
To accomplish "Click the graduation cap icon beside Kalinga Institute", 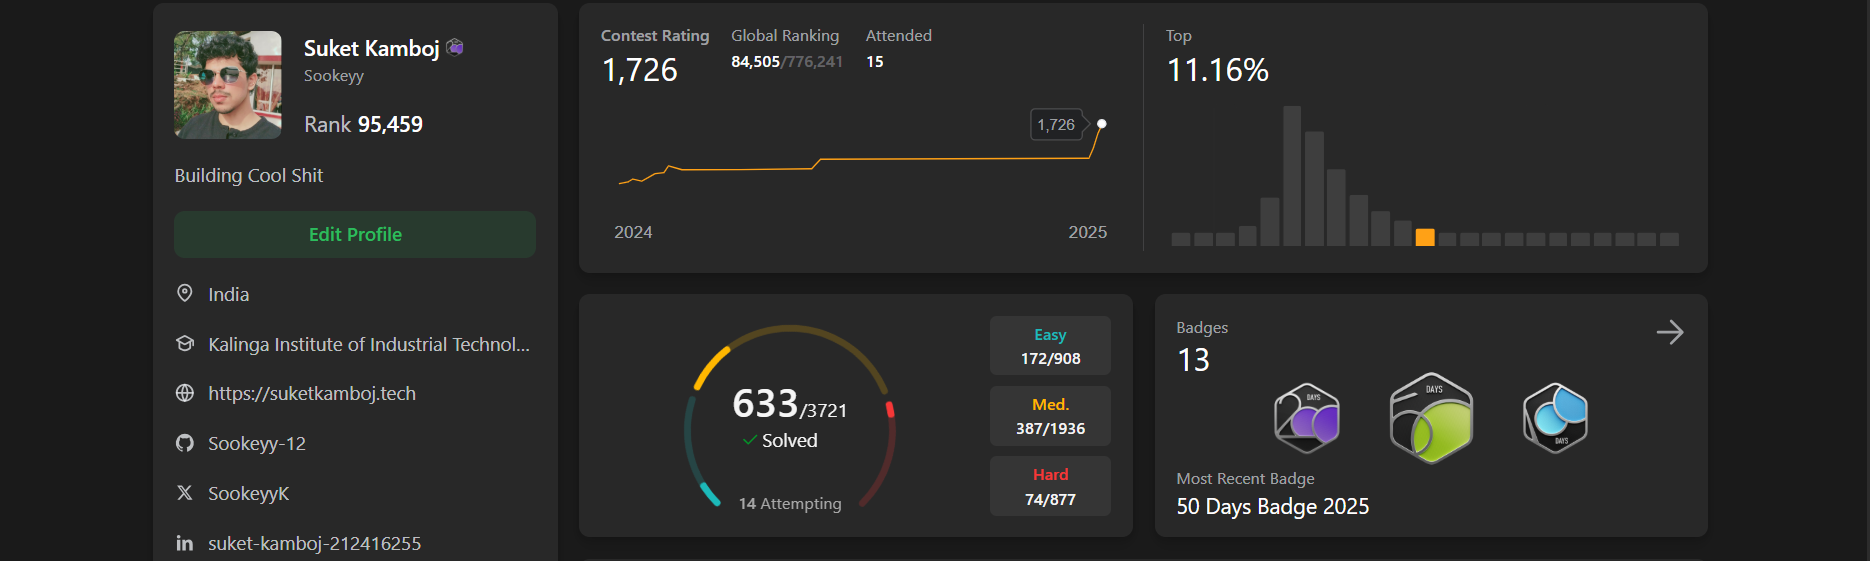I will tap(185, 344).
